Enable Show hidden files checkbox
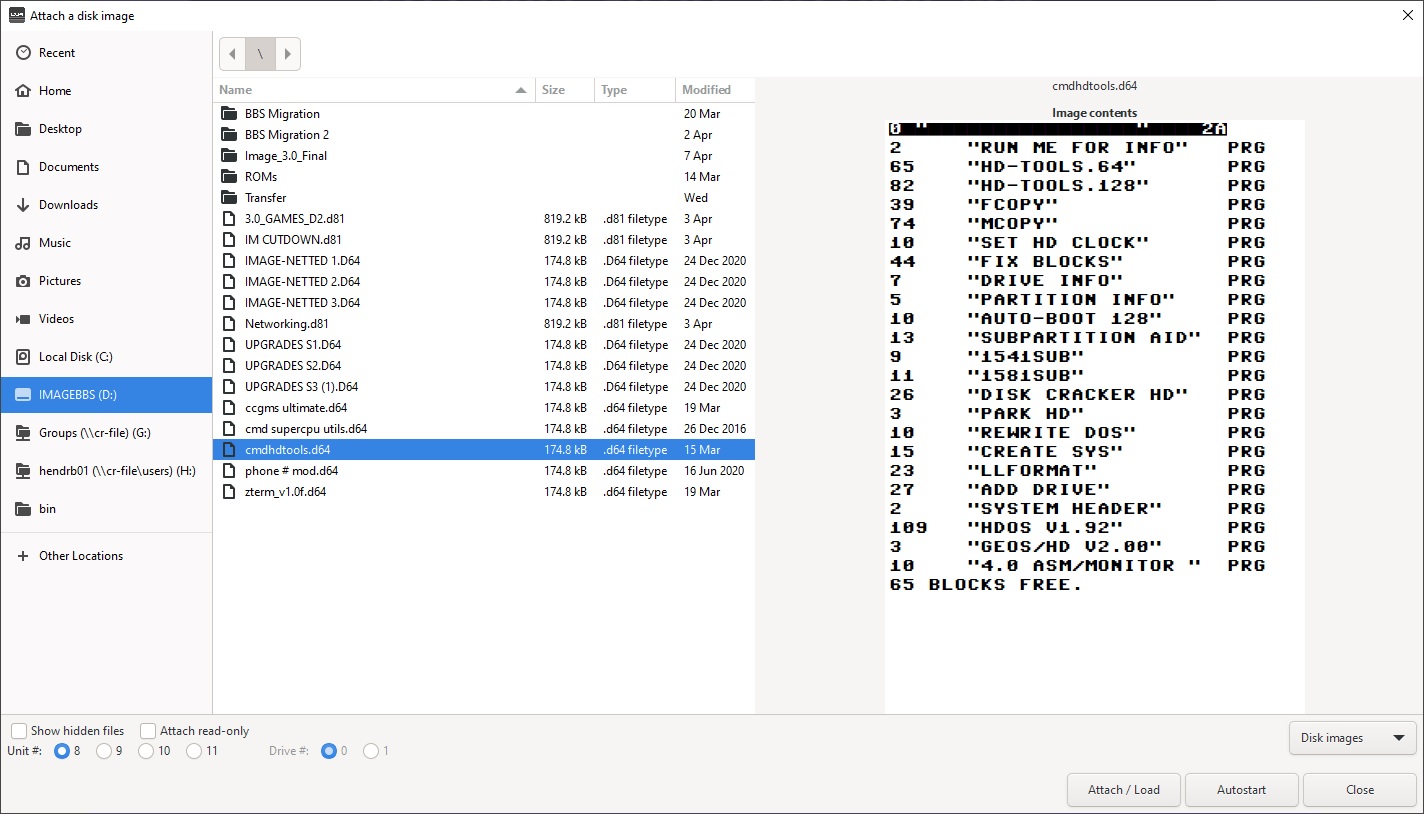The width and height of the screenshot is (1424, 814). click(x=19, y=731)
